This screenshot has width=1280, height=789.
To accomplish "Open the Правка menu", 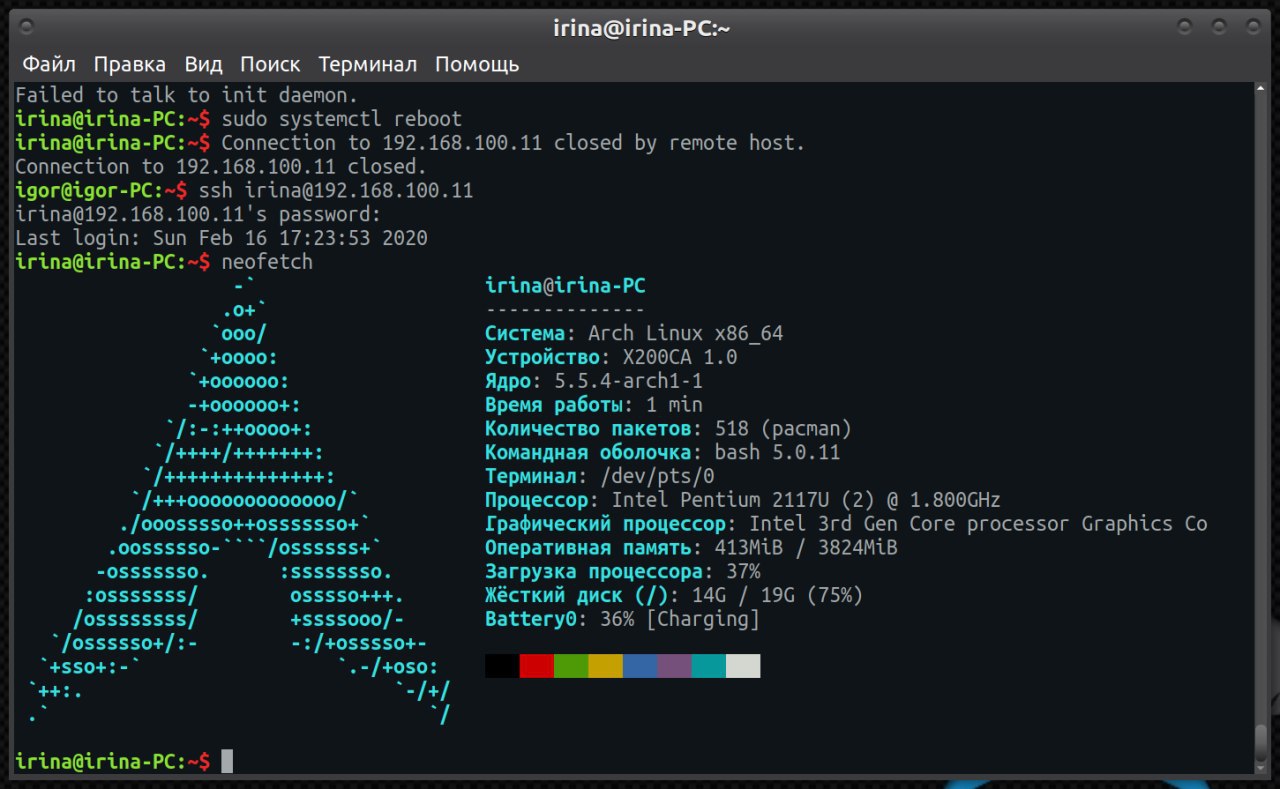I will coord(130,65).
